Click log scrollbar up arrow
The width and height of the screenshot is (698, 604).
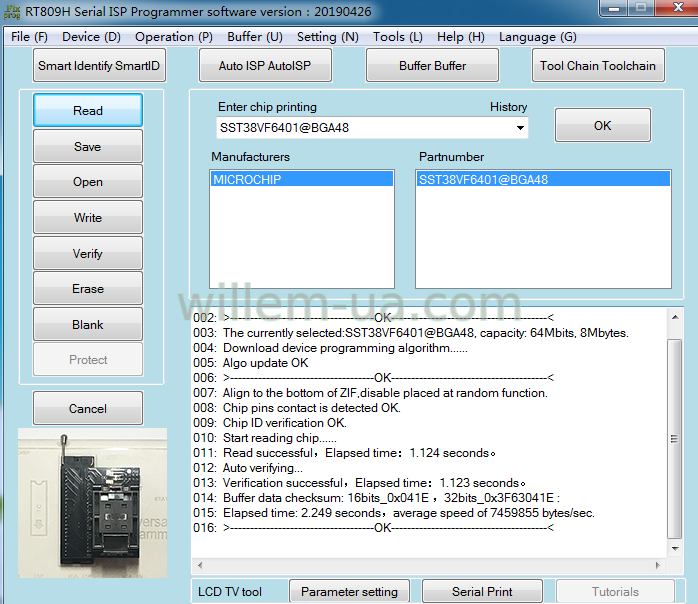click(675, 317)
